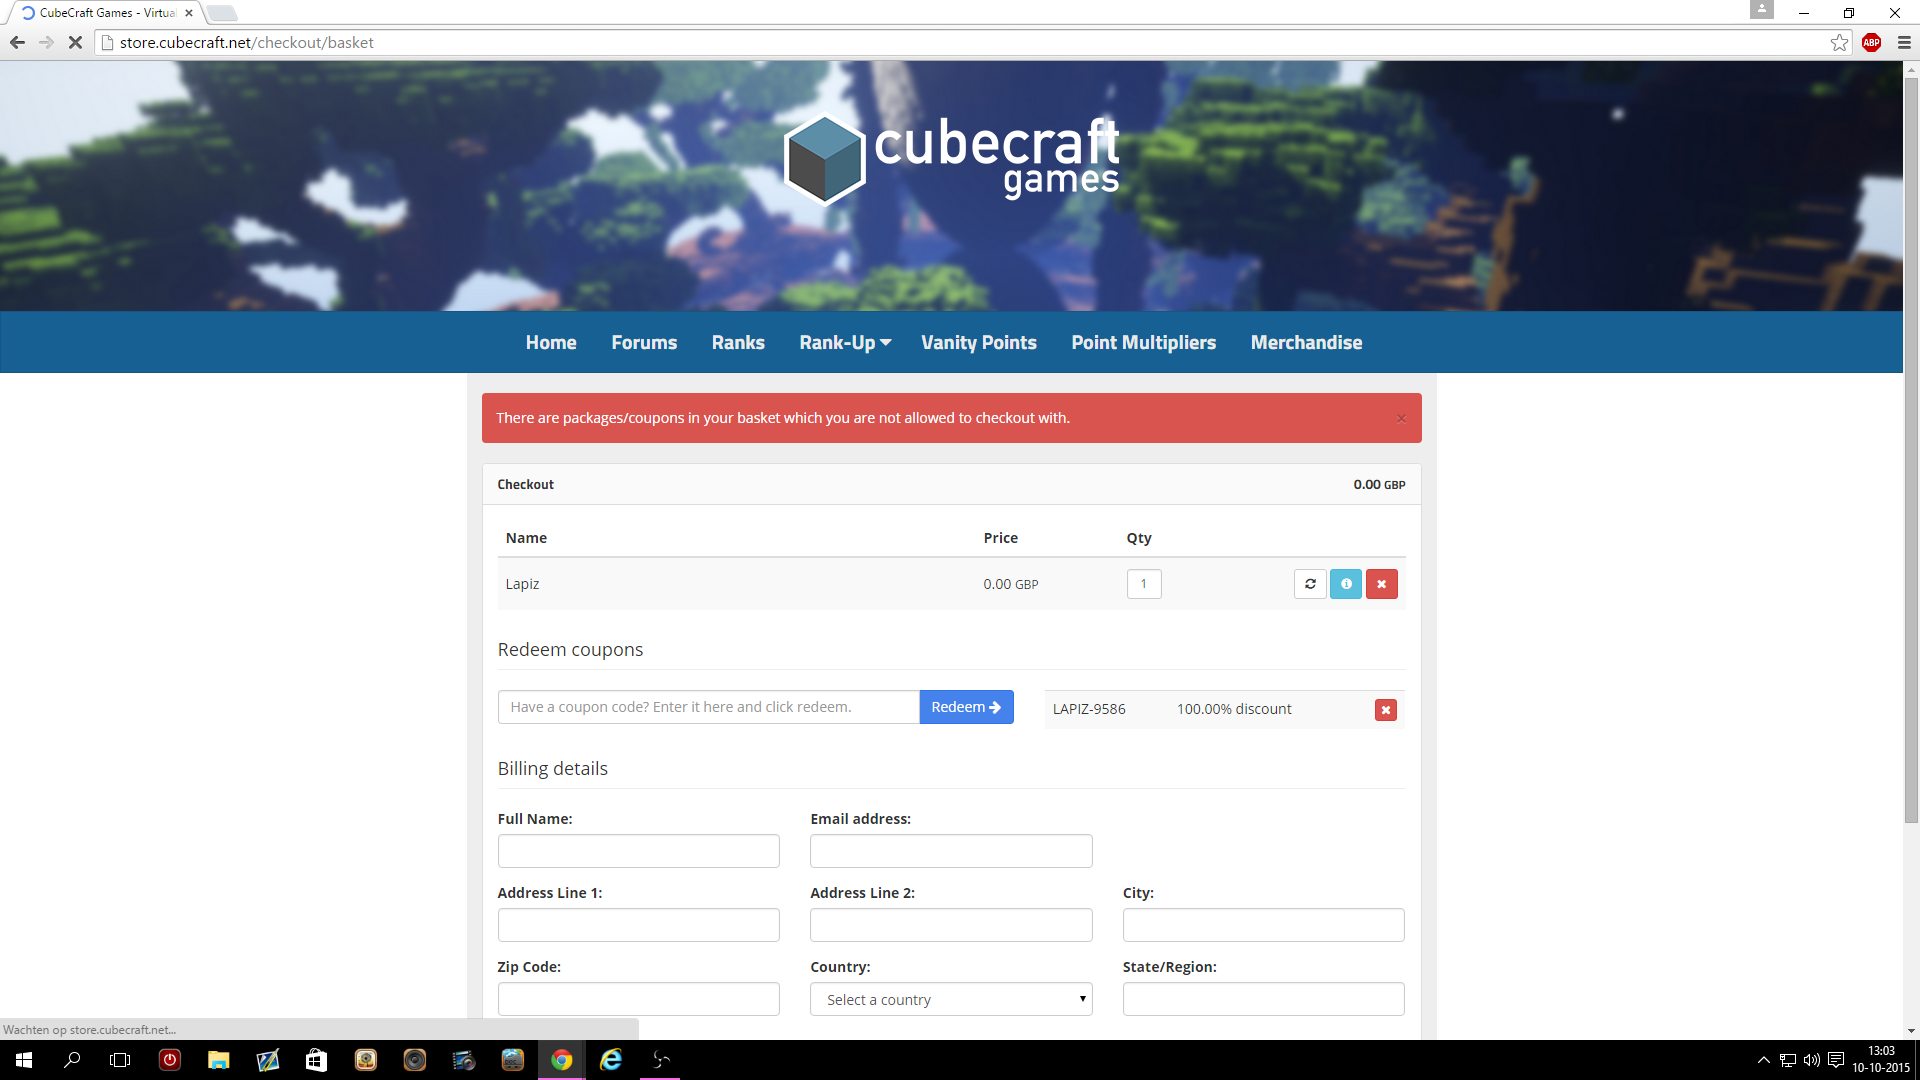Image resolution: width=1920 pixels, height=1080 pixels.
Task: Open the Select a country dropdown
Action: pos(951,999)
